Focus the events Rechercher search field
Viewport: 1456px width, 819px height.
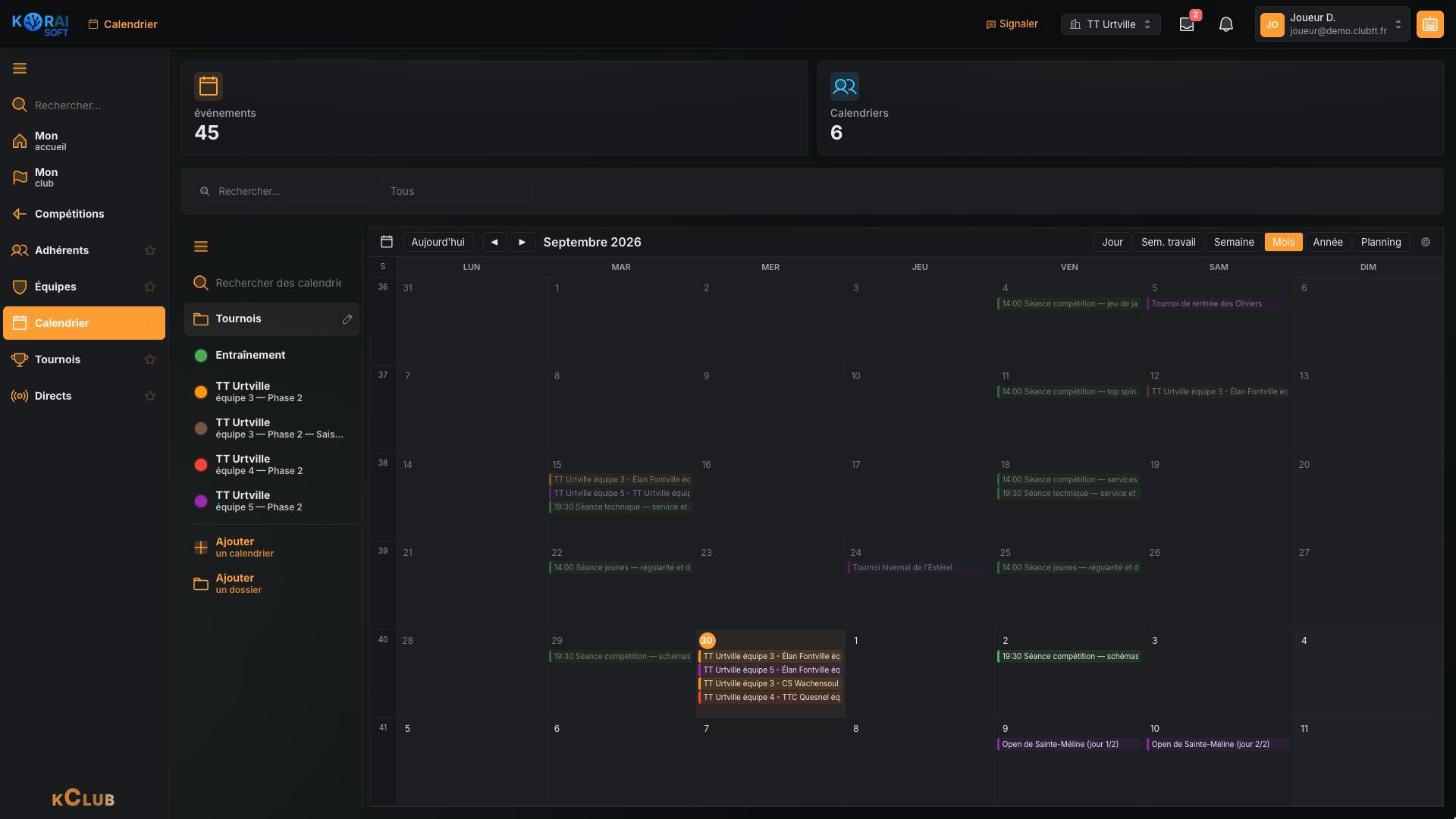pyautogui.click(x=285, y=191)
